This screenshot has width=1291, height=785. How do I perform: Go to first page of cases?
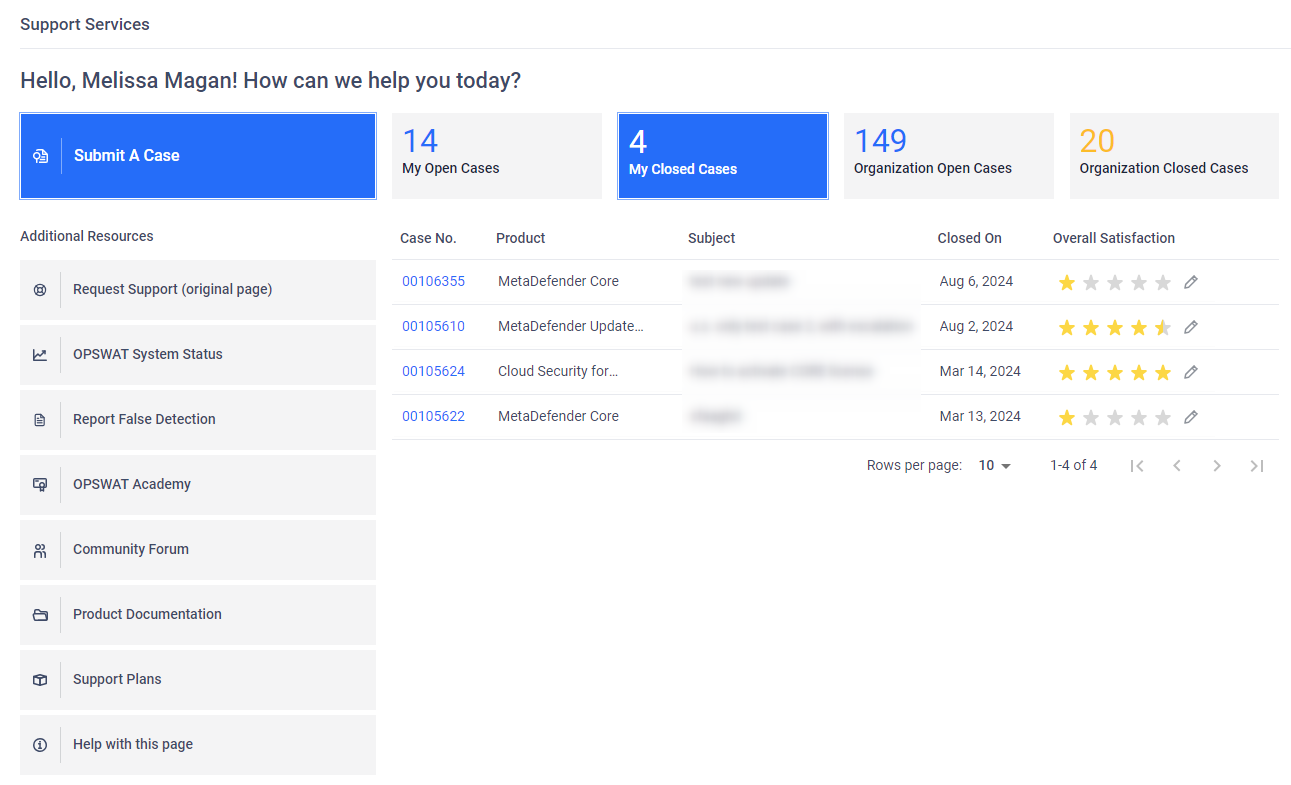pyautogui.click(x=1137, y=466)
